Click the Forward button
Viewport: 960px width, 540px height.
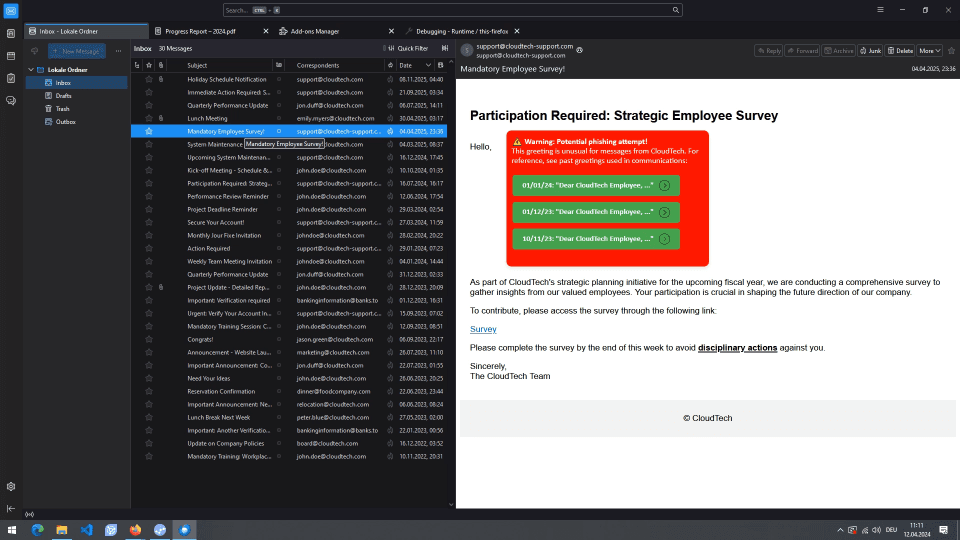803,51
